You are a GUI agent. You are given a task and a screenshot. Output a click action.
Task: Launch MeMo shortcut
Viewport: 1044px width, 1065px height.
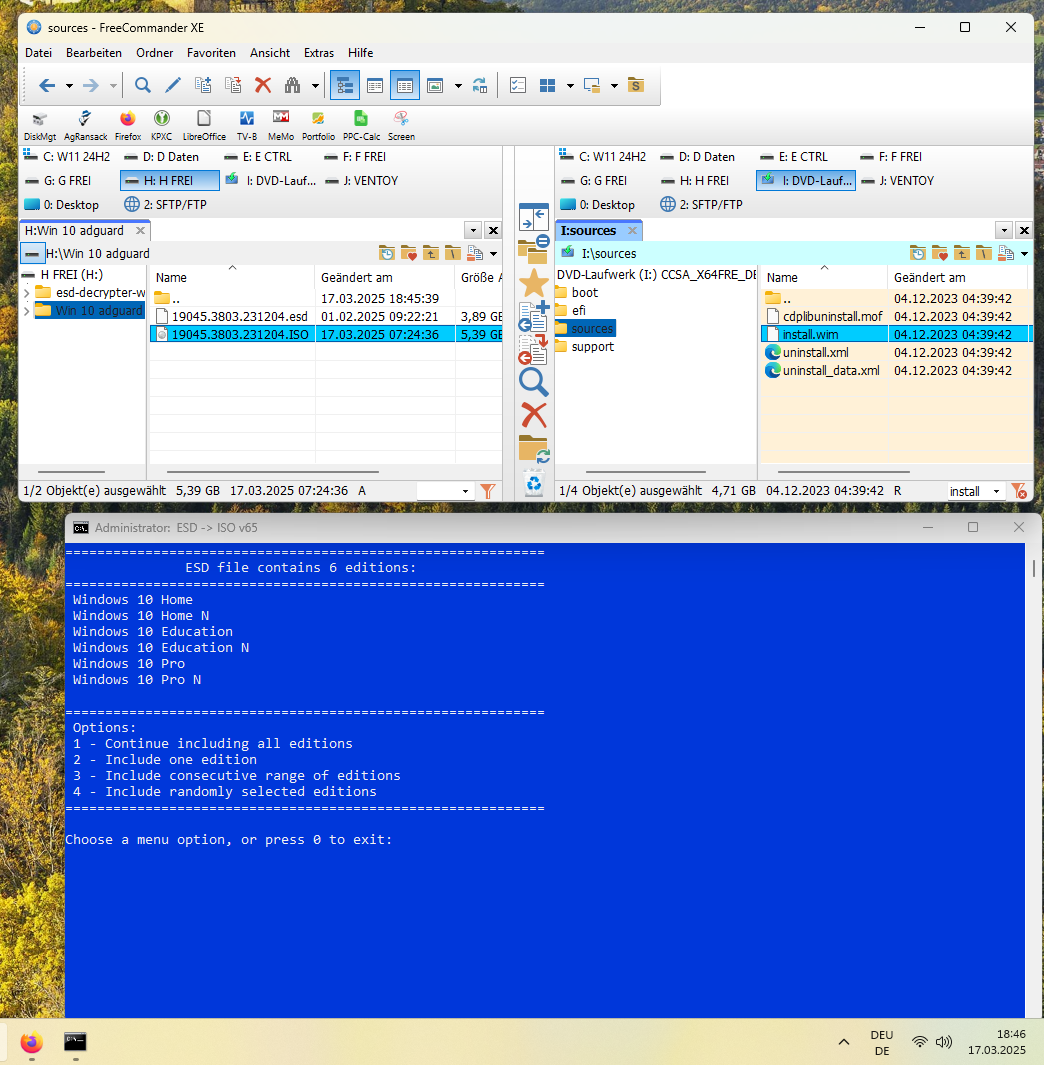tap(281, 126)
